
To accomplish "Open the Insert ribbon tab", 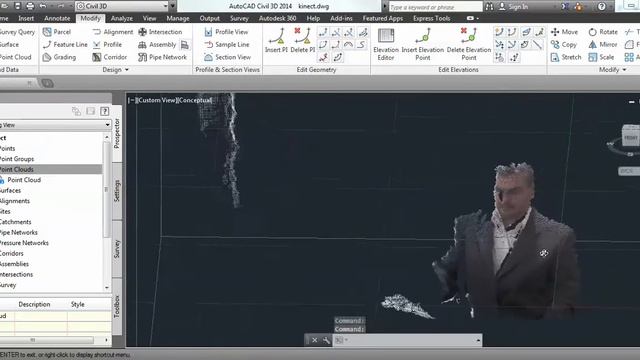I will tap(26, 18).
